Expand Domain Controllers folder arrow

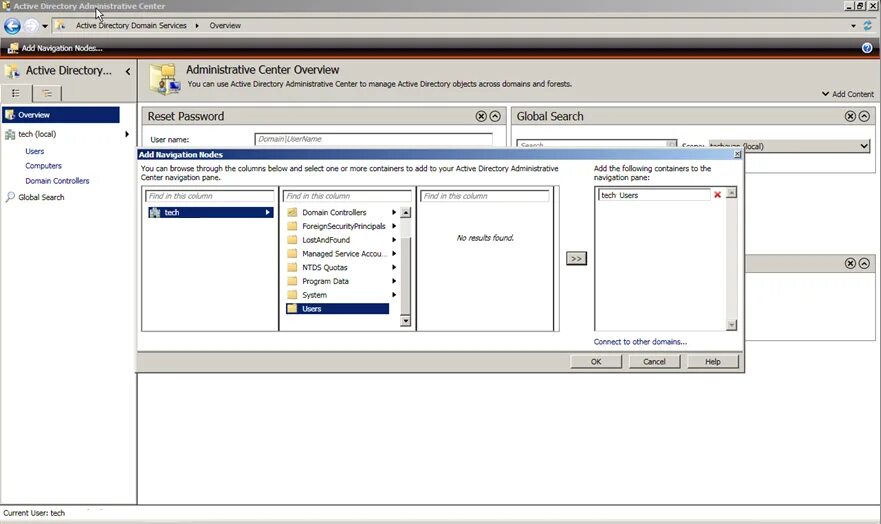(394, 212)
